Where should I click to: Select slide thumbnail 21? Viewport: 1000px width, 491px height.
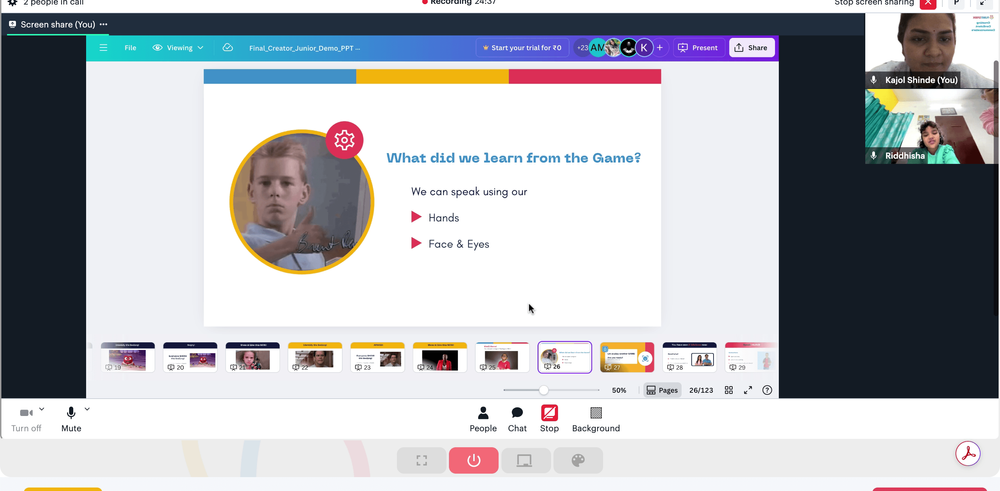coord(253,357)
